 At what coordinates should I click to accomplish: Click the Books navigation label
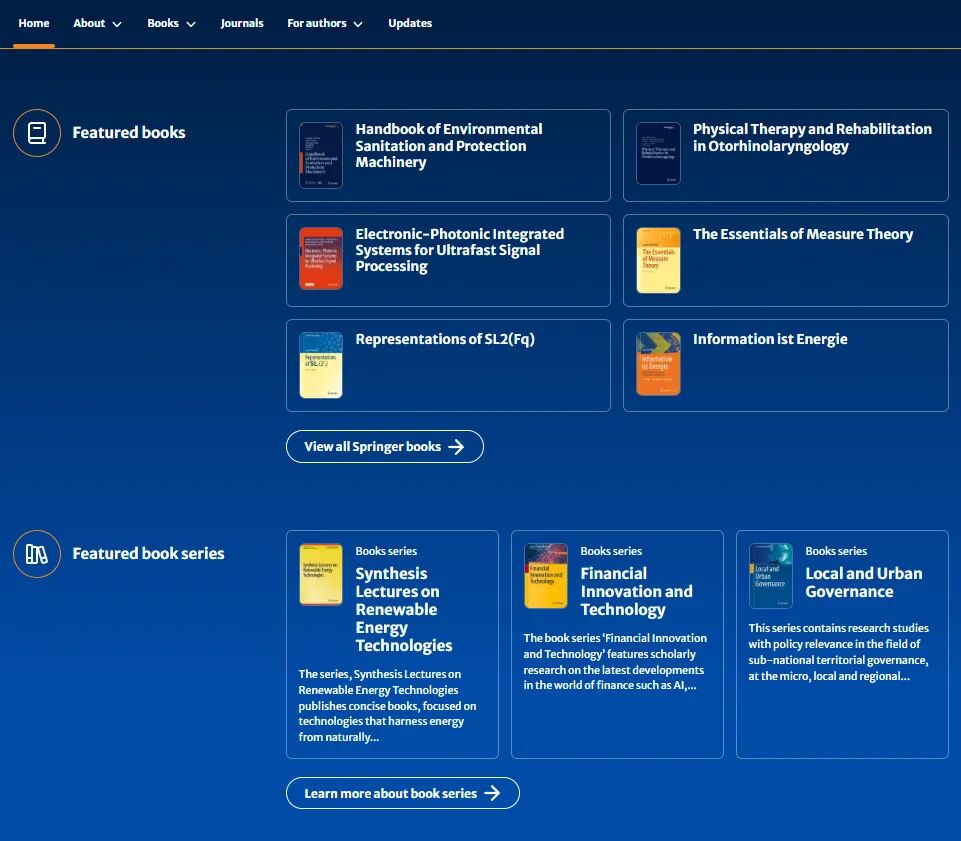[163, 23]
